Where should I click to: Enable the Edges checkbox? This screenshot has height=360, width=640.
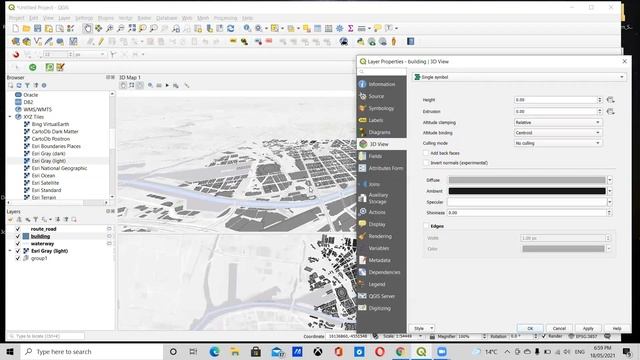click(x=426, y=226)
